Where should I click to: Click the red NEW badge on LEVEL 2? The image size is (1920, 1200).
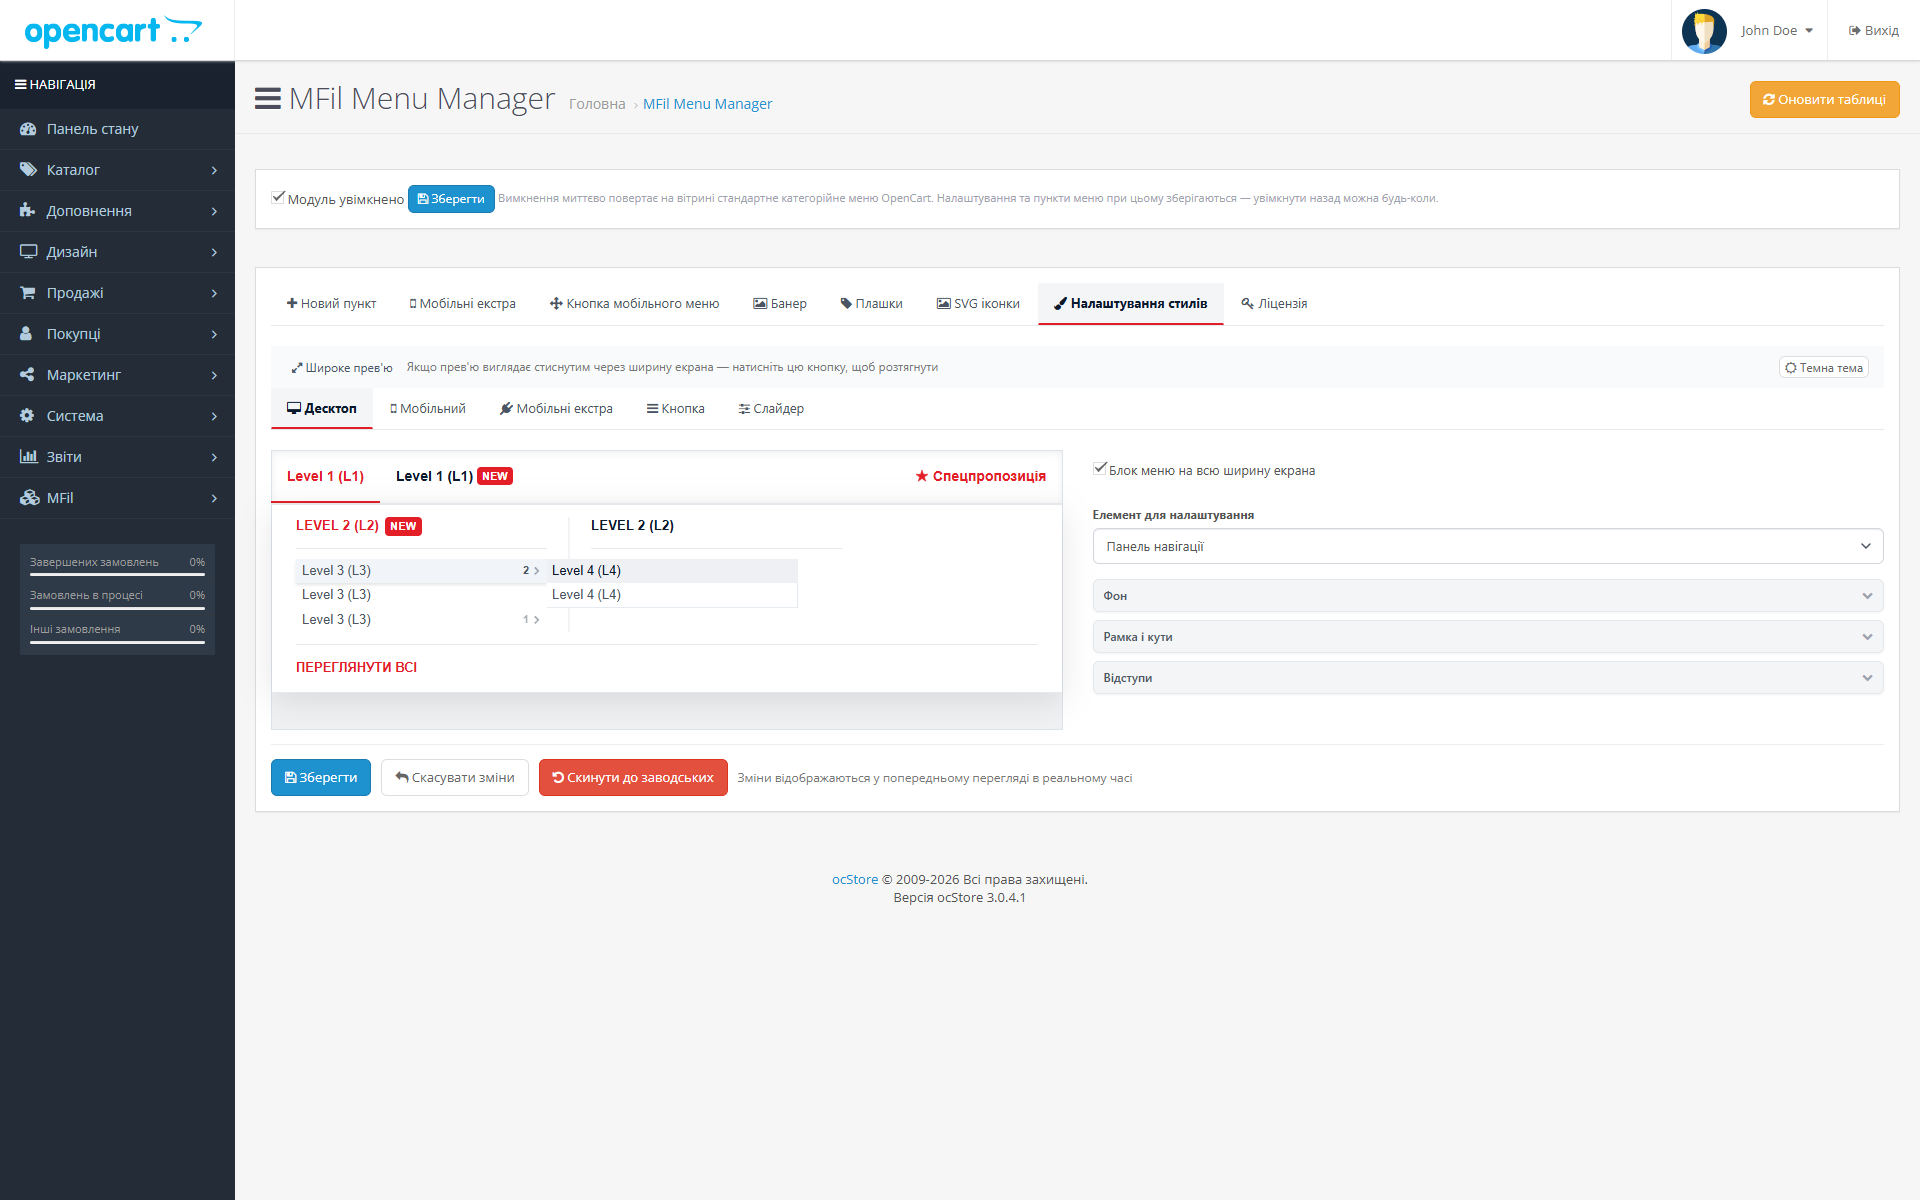pos(403,526)
